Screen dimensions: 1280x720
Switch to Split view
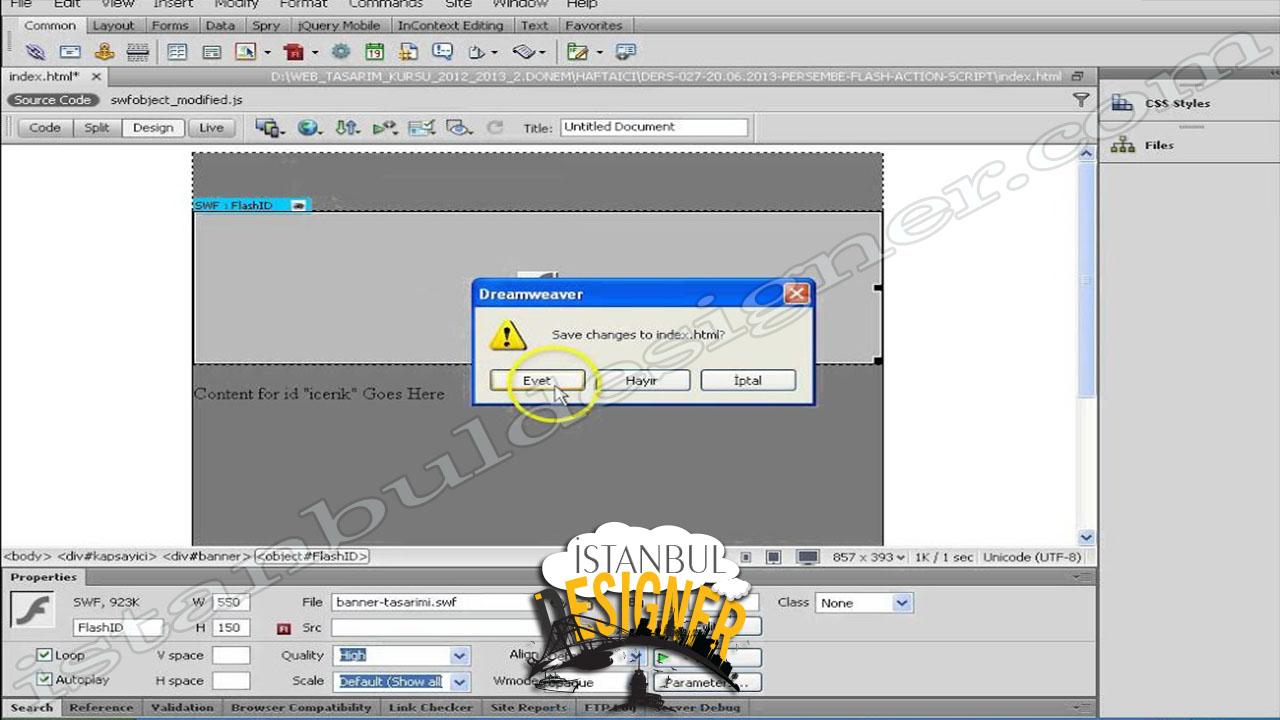pos(97,128)
